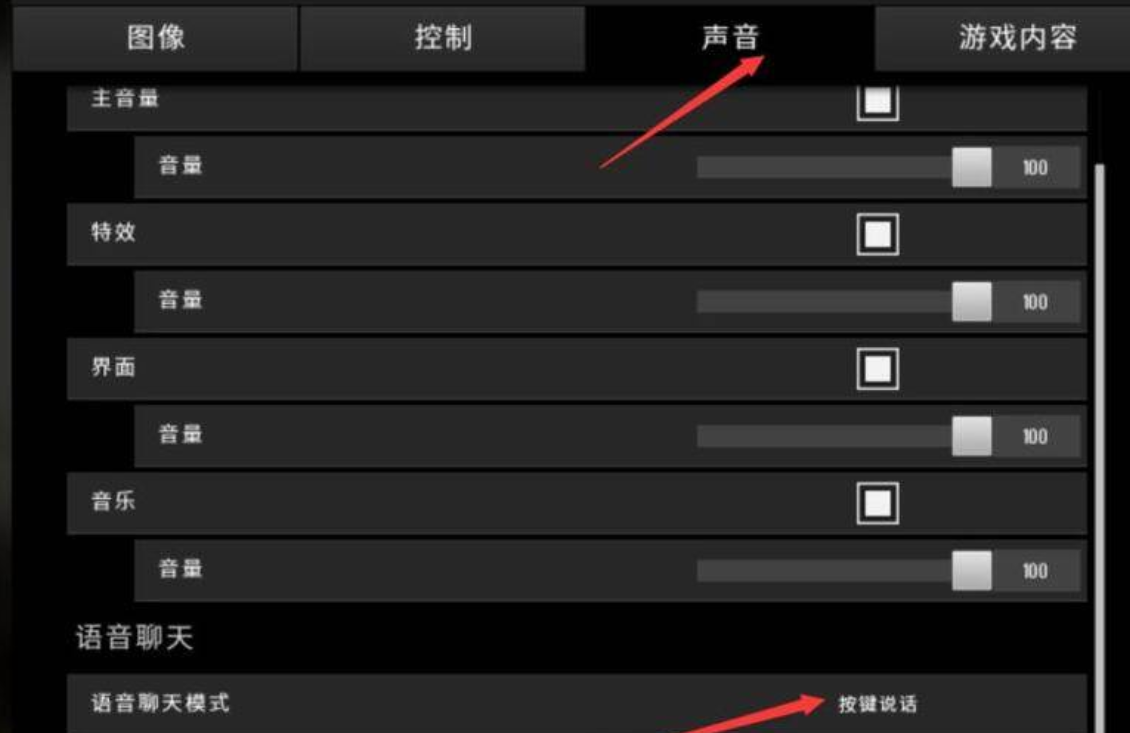Image resolution: width=1130 pixels, height=733 pixels.
Task: Click the vertical scrollbar on the right
Action: click(x=1099, y=447)
